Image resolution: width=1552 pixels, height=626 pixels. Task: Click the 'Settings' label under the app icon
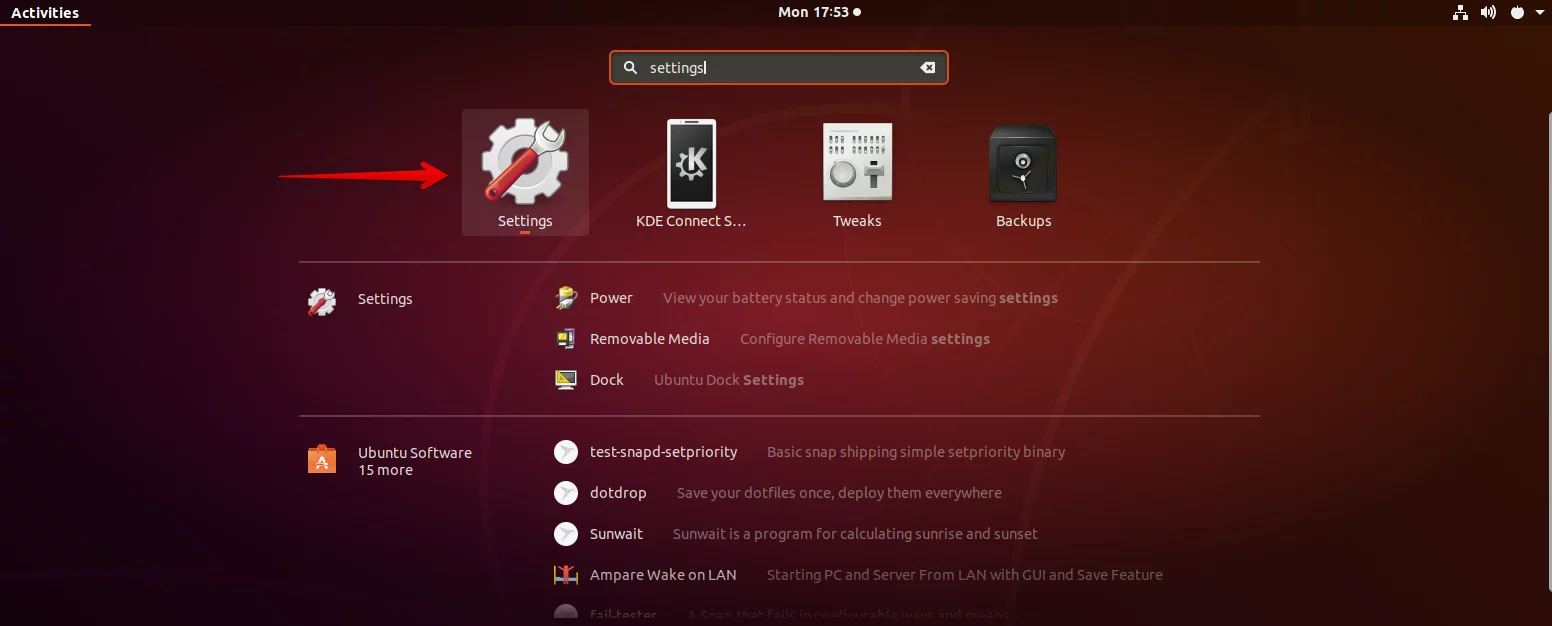pyautogui.click(x=525, y=221)
